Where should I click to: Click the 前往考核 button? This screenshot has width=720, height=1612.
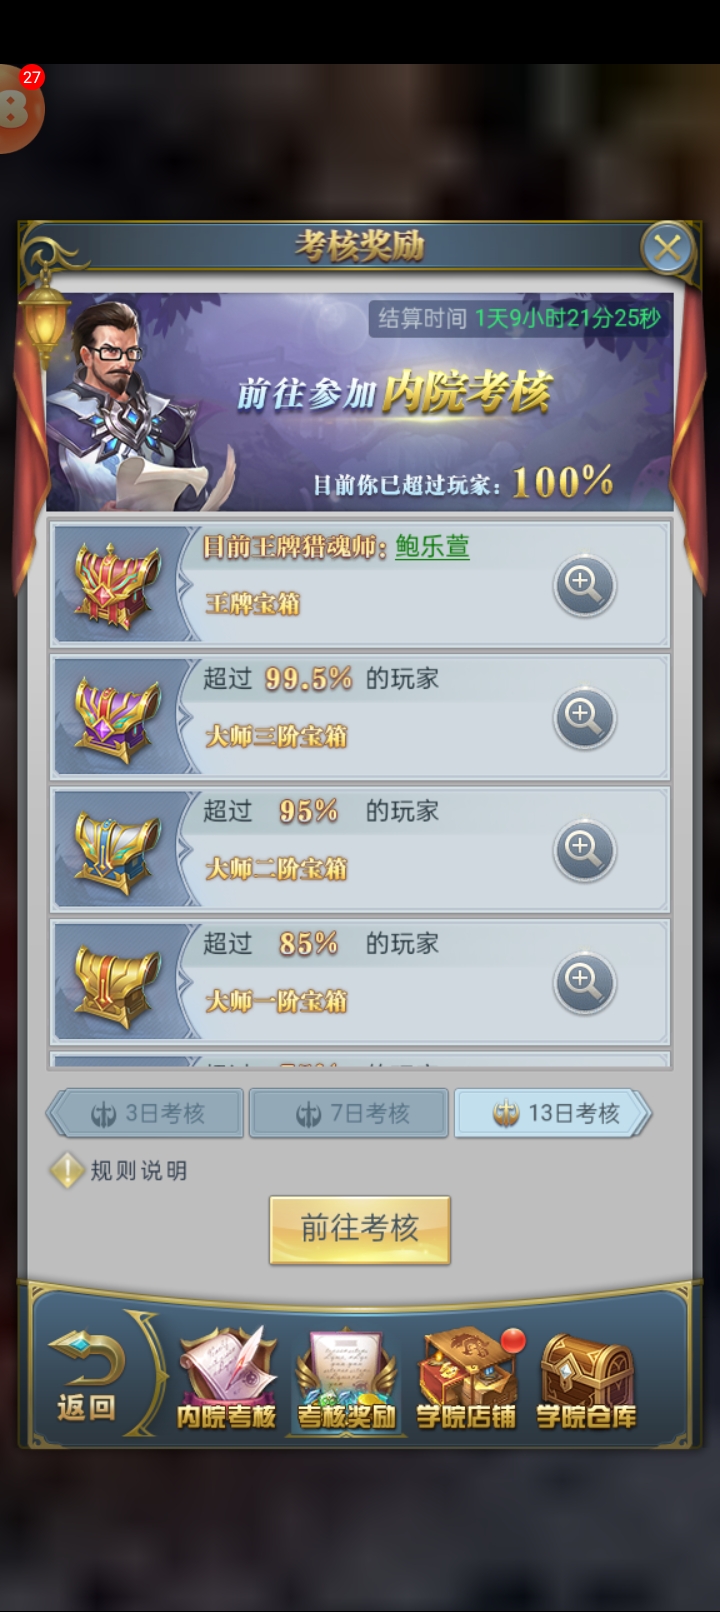[x=360, y=1229]
